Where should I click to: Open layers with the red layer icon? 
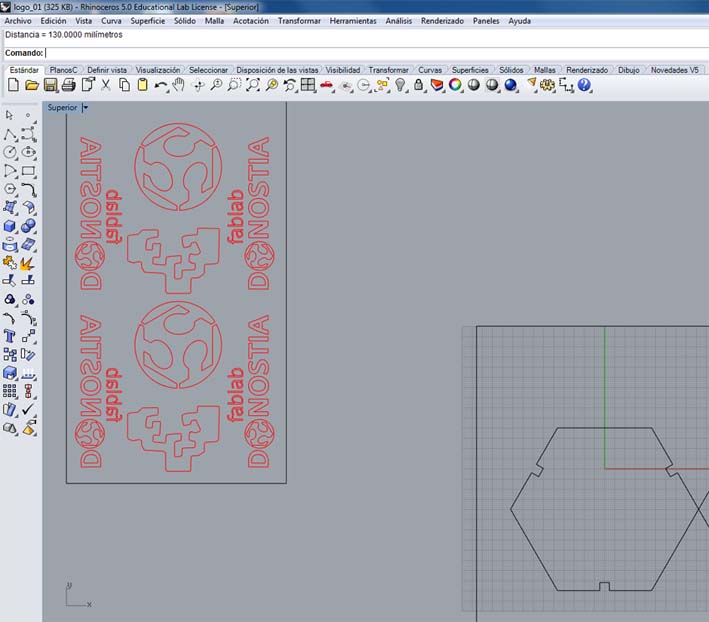pos(437,85)
